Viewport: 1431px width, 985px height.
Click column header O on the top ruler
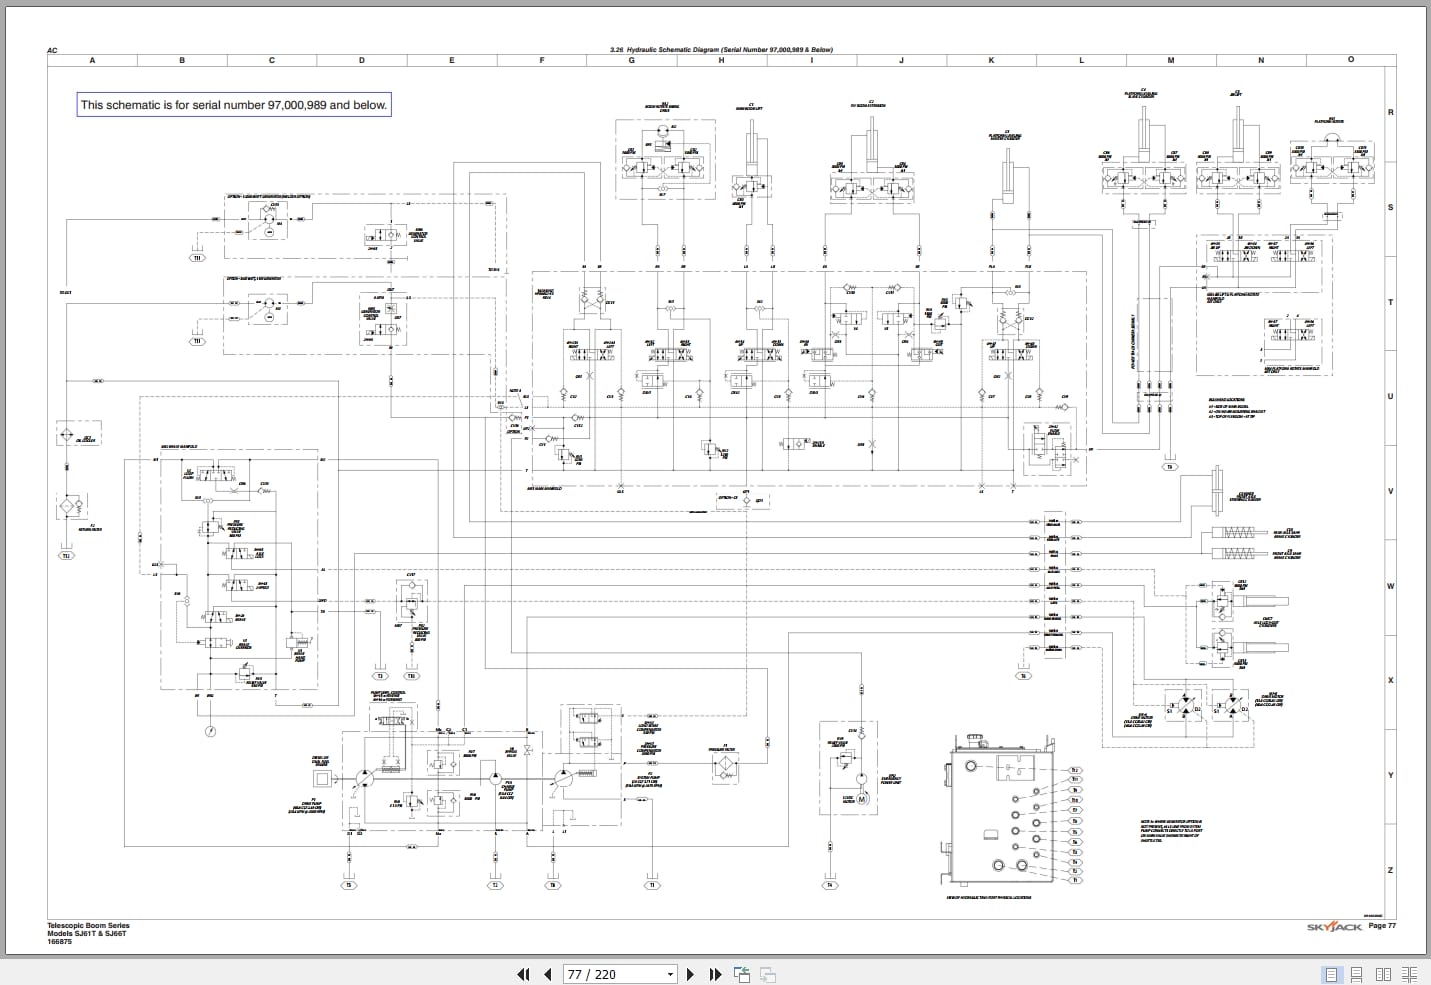point(1351,60)
